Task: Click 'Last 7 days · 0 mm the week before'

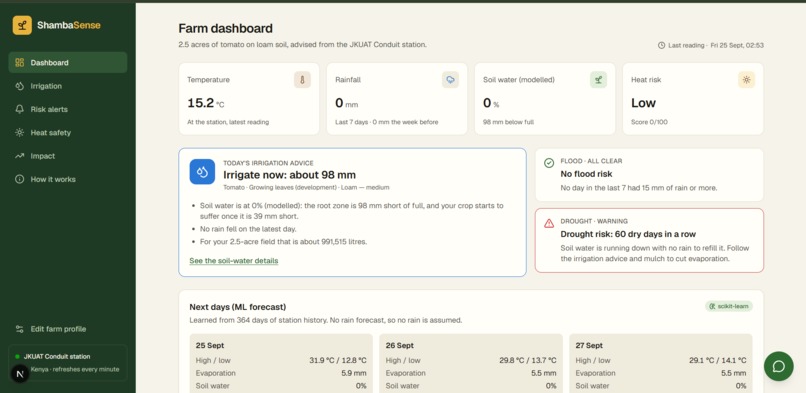Action: pyautogui.click(x=387, y=122)
